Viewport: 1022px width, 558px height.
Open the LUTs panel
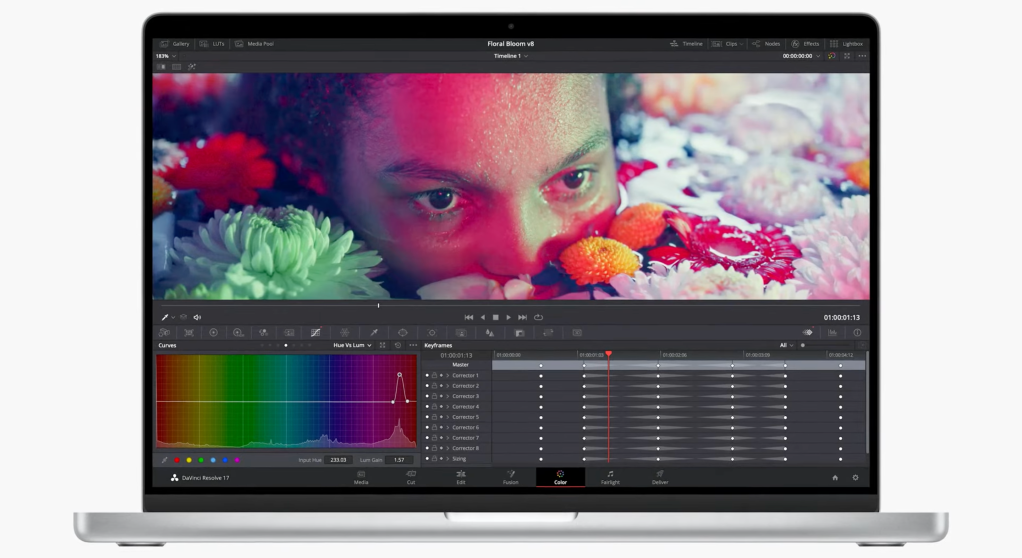click(x=212, y=44)
